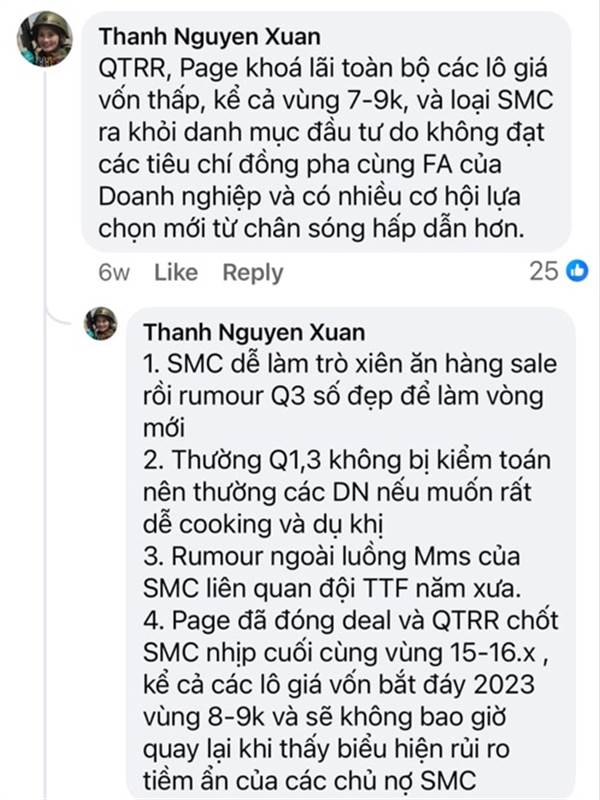Click the line 'chọn mới từ chân sóng hấp dẫn hơn'
The width and height of the screenshot is (600, 800).
[312, 229]
